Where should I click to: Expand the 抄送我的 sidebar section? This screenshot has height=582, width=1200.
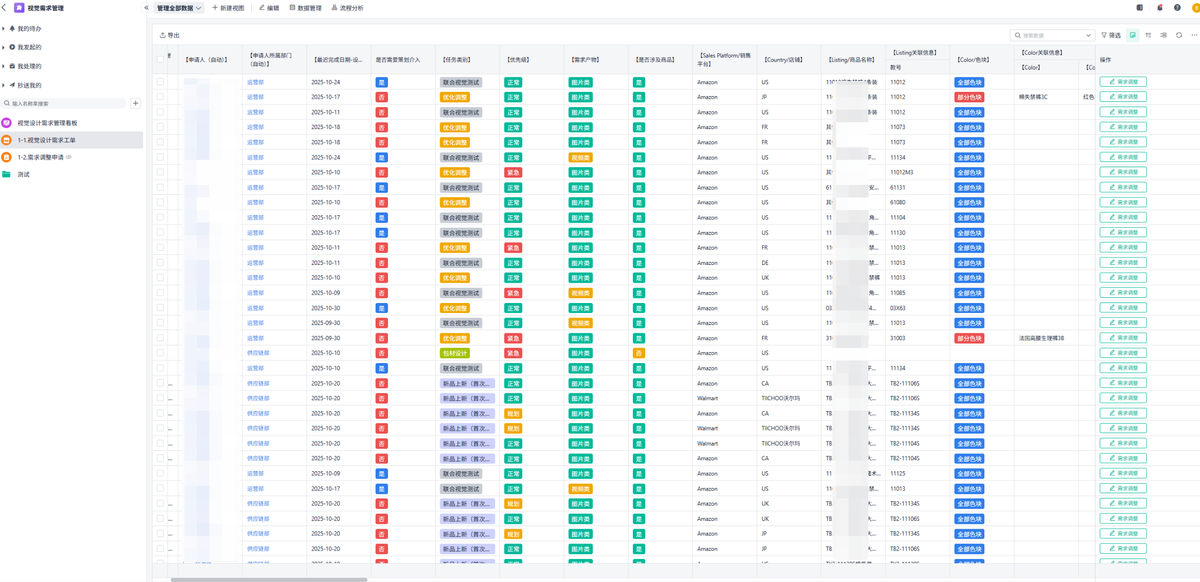pyautogui.click(x=4, y=85)
